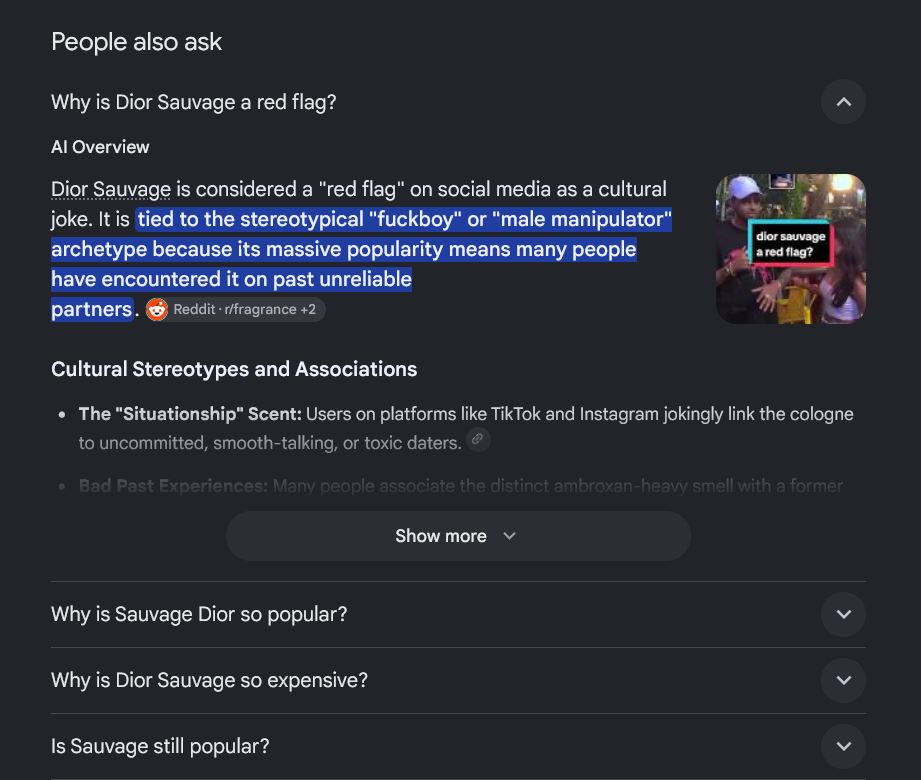Select question 'Why is Sauvage Dior so popular?'
The height and width of the screenshot is (780, 921).
click(x=199, y=614)
